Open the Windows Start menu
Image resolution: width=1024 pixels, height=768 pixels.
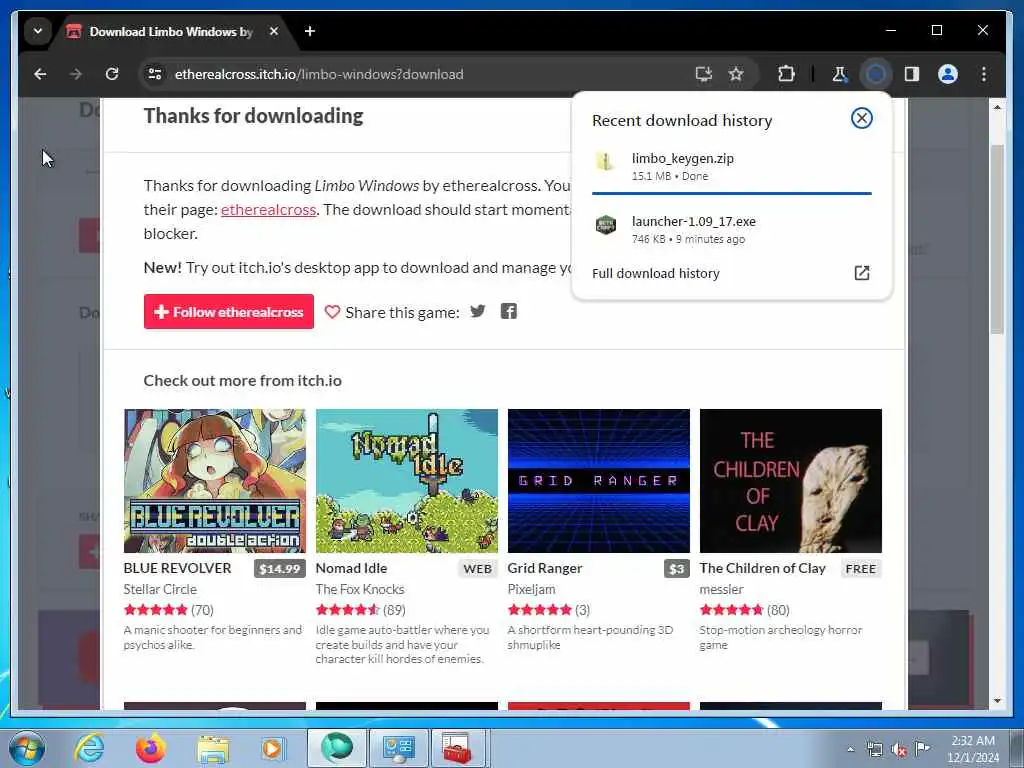(x=27, y=748)
